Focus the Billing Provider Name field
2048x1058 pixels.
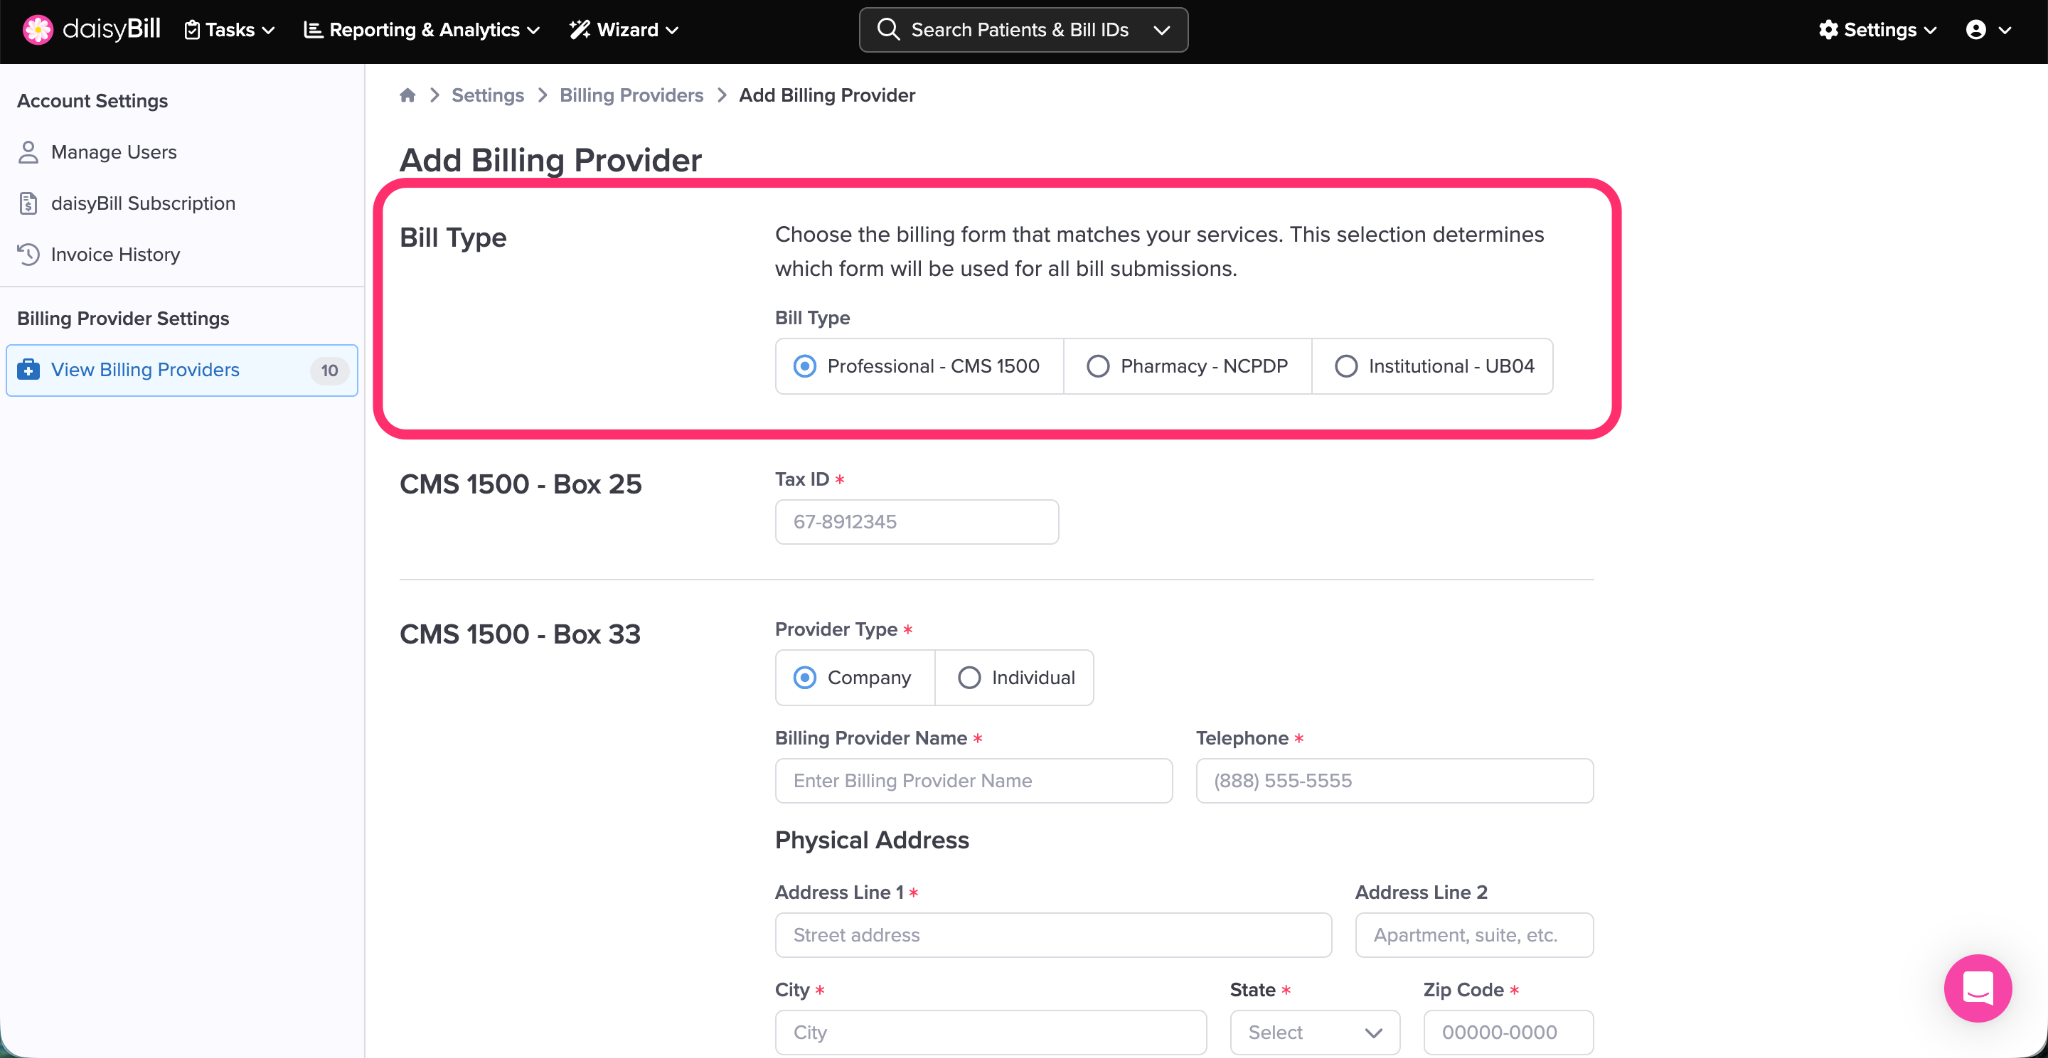click(973, 781)
